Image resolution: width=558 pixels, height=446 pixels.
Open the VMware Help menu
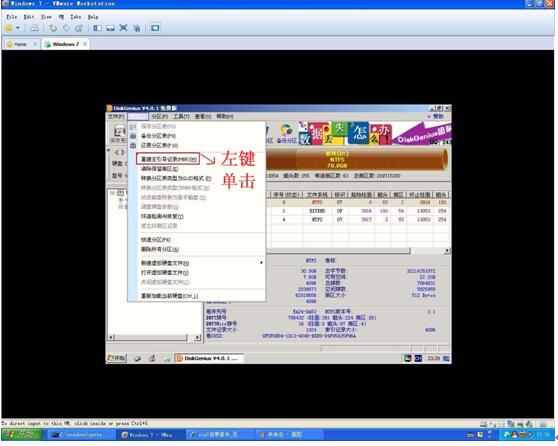pos(93,17)
